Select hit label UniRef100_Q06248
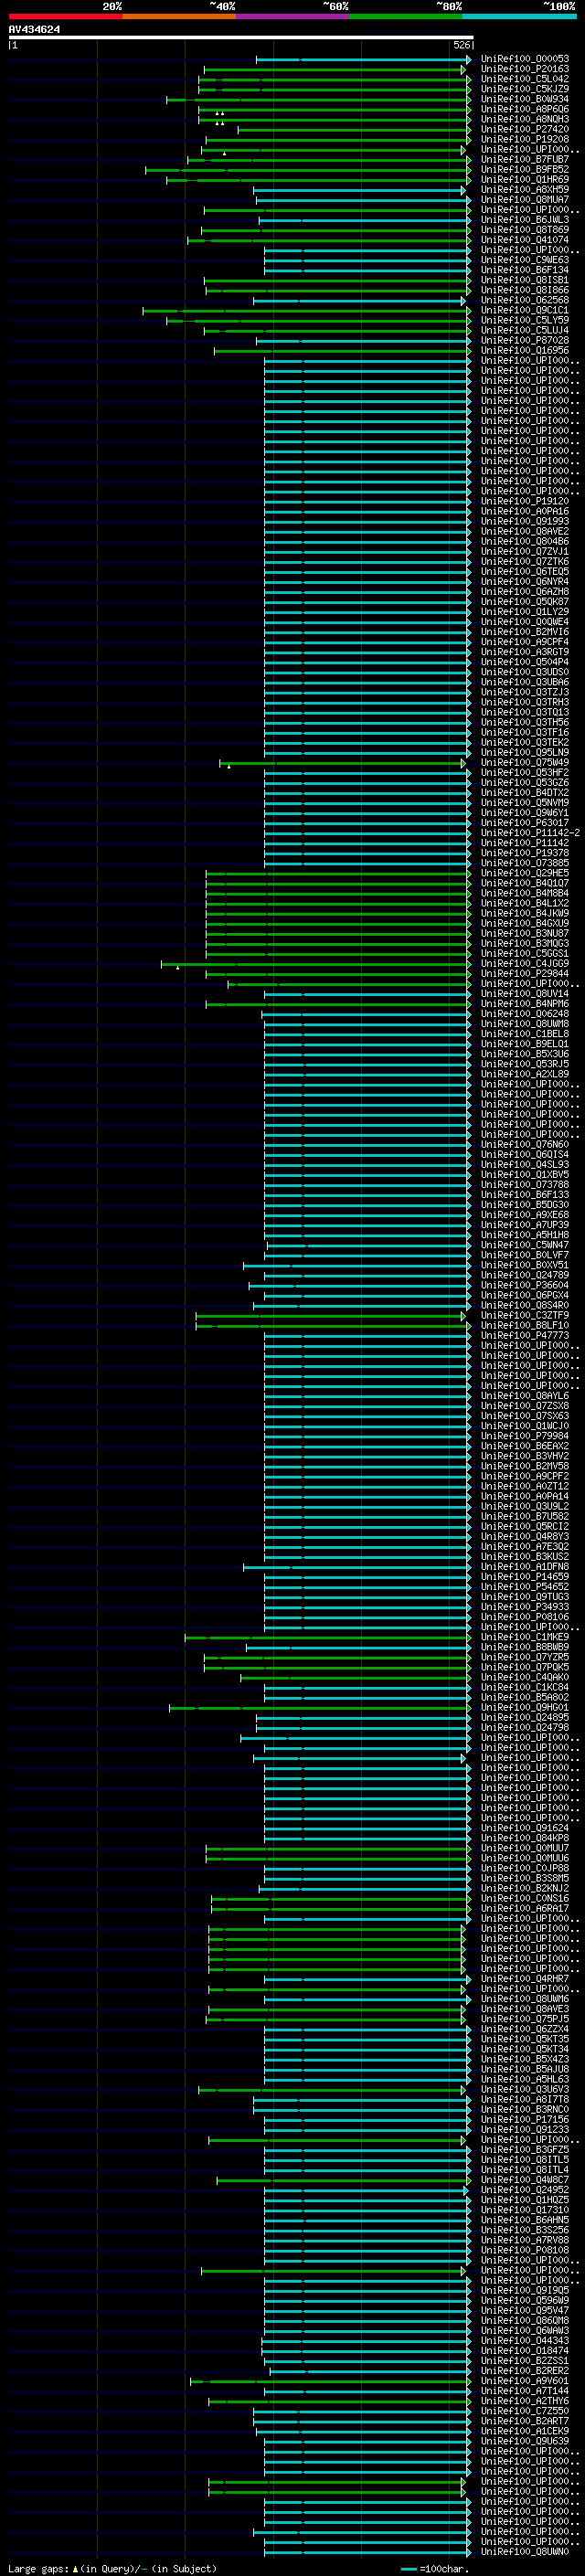The width and height of the screenshot is (585, 2576). (525, 1014)
